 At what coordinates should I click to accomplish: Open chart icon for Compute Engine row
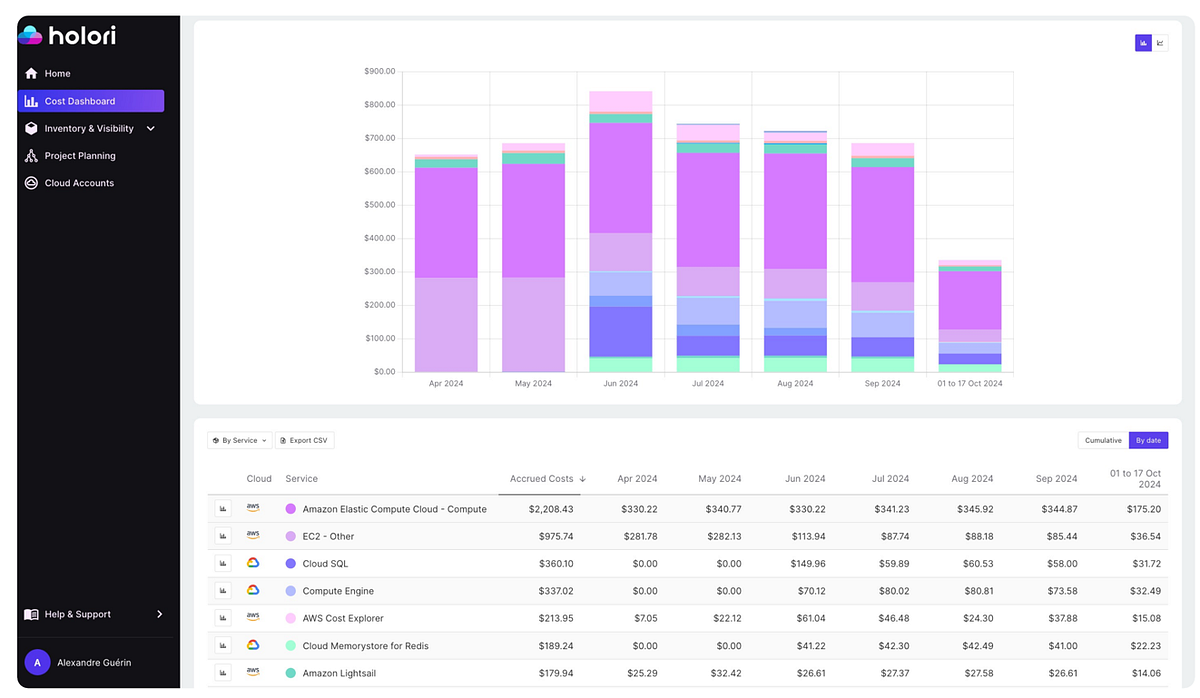[x=223, y=591]
